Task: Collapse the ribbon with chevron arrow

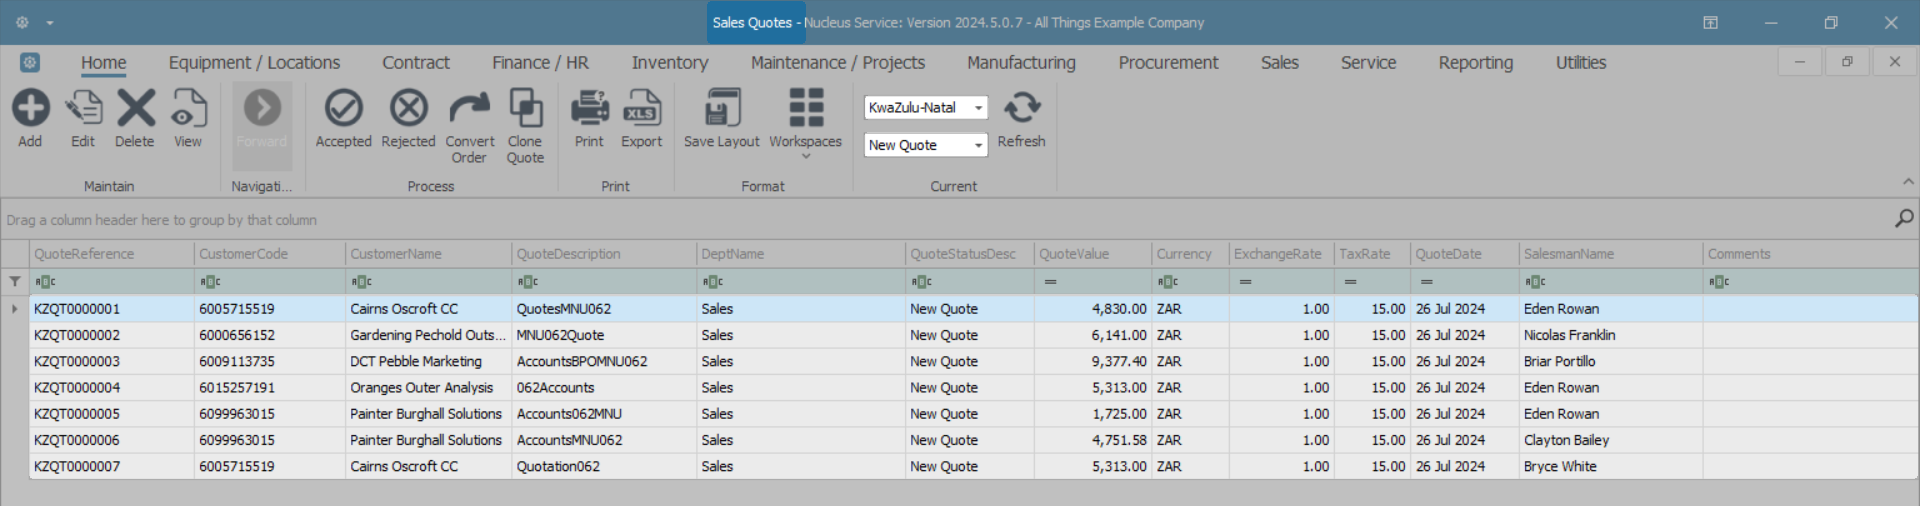Action: click(1908, 182)
